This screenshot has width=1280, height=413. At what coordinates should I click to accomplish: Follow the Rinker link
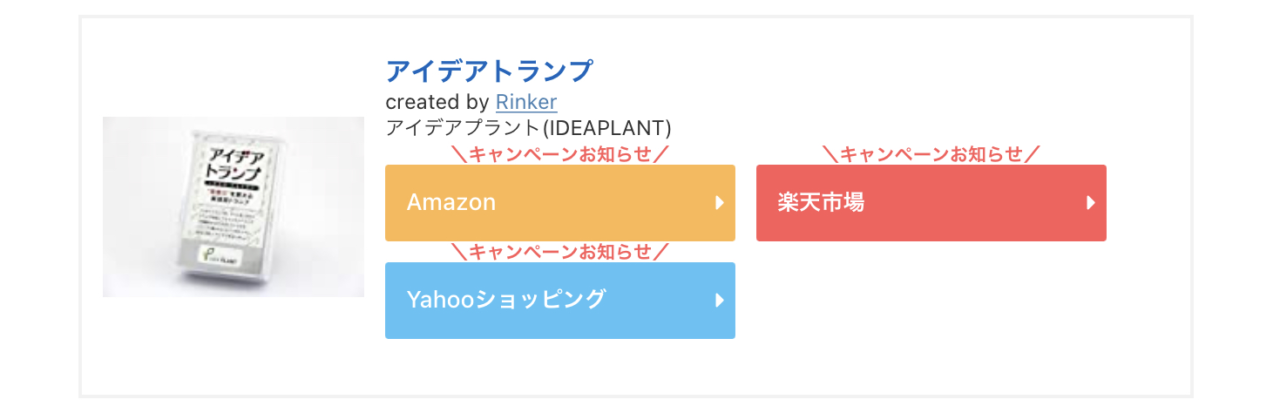click(x=526, y=102)
